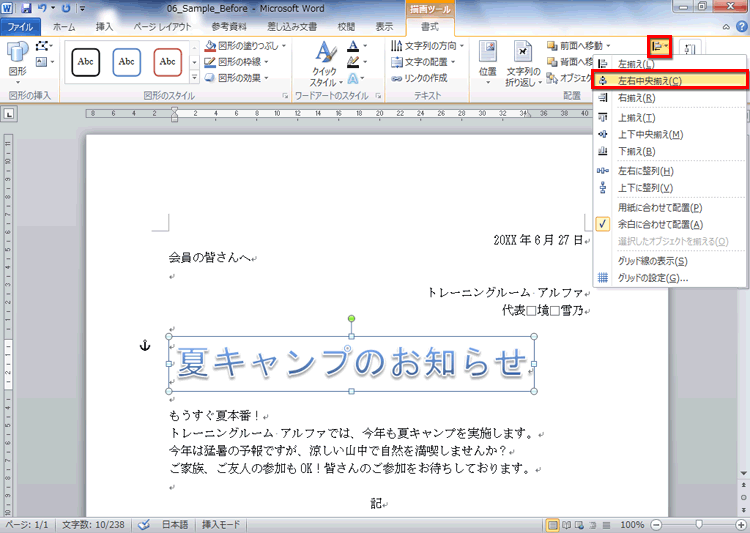This screenshot has width=750, height=533.
Task: Choose 右揃え(R) from align menu
Action: 669,98
